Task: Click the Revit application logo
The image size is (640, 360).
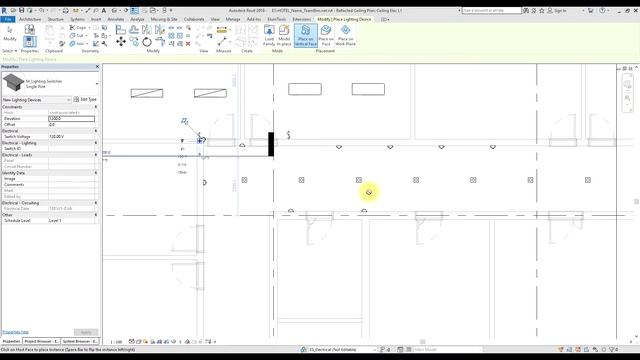Action: [x=4, y=10]
